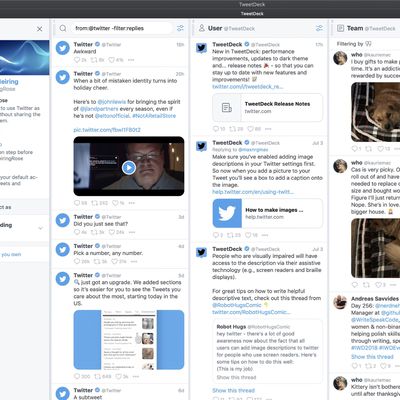Open the search upgrade screenshot image
The height and width of the screenshot is (400, 400).
[x=129, y=340]
